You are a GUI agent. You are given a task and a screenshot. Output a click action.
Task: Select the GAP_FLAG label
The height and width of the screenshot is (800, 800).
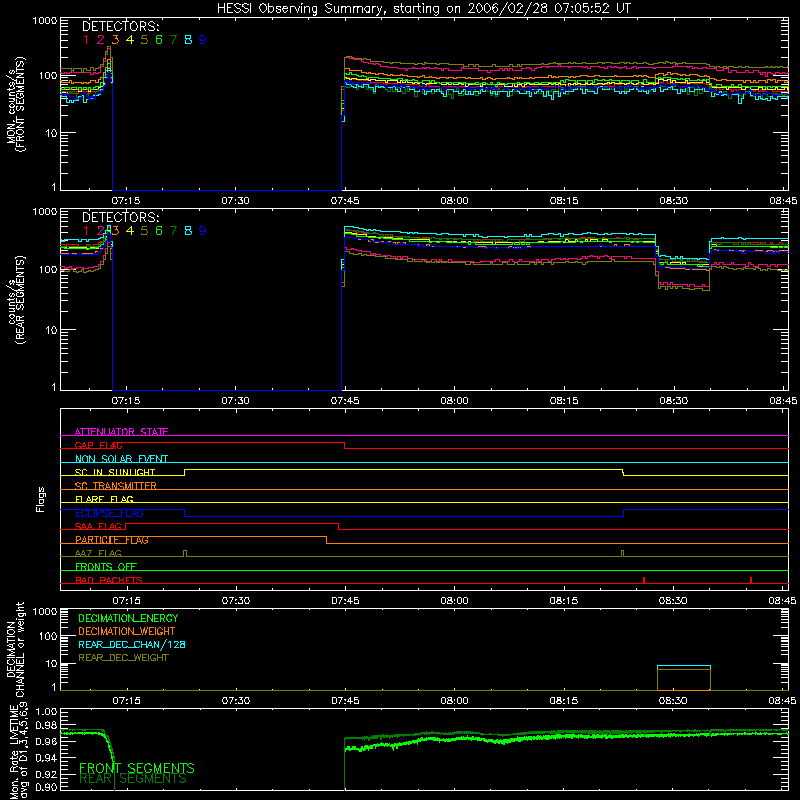point(98,445)
